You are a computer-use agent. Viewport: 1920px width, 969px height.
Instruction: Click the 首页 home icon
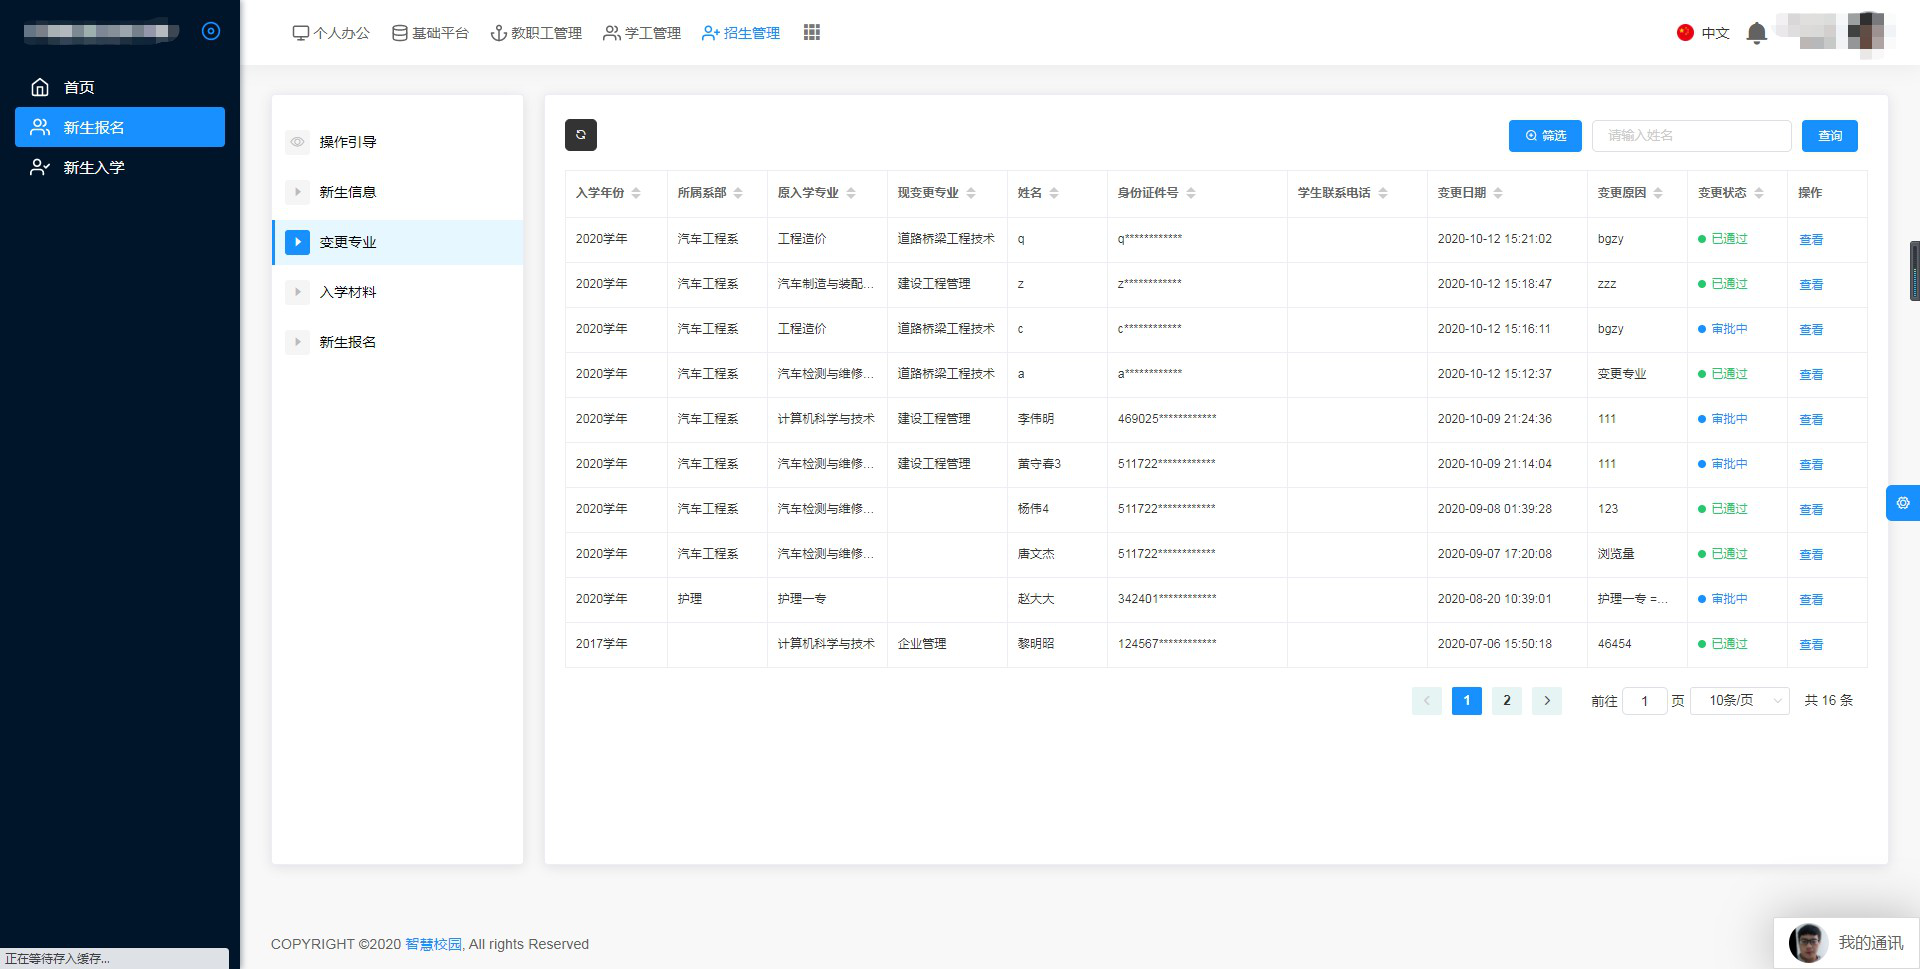(40, 87)
